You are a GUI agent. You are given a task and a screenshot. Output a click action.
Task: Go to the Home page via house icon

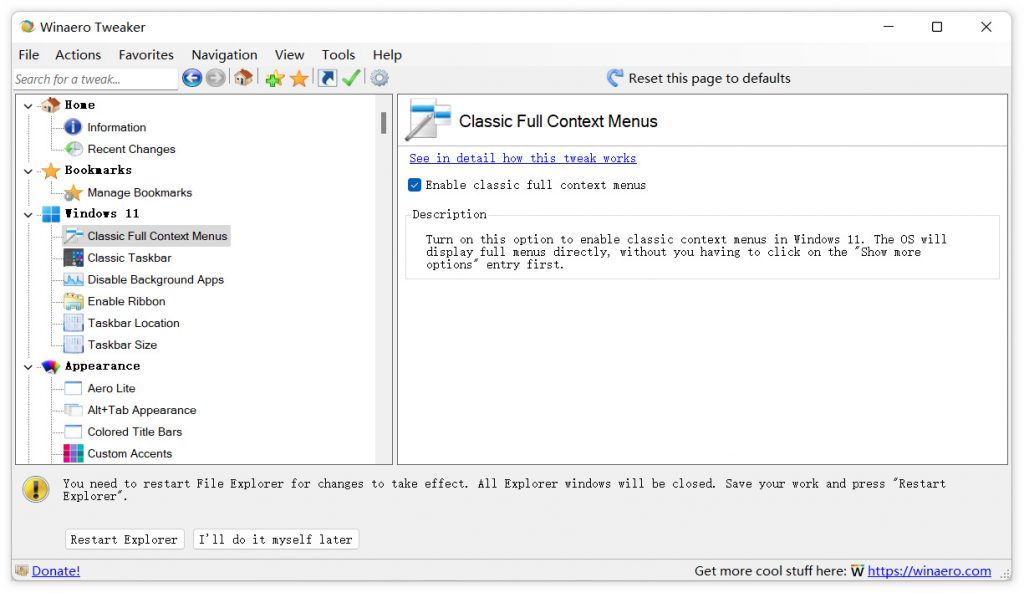pos(243,78)
